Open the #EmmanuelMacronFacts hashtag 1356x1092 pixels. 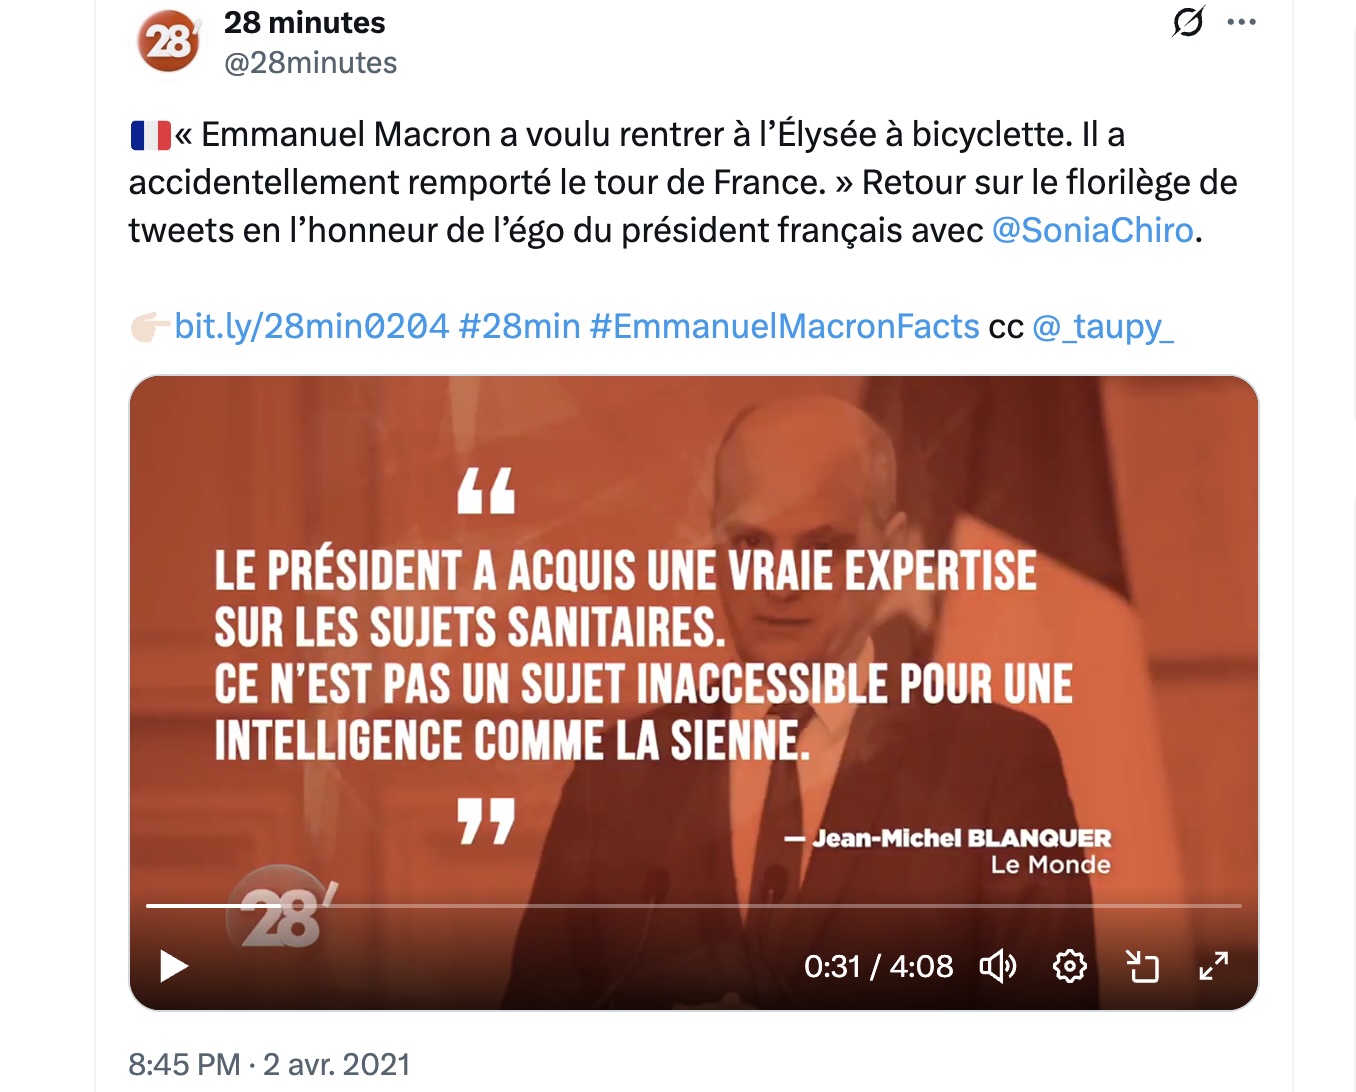pyautogui.click(x=785, y=326)
